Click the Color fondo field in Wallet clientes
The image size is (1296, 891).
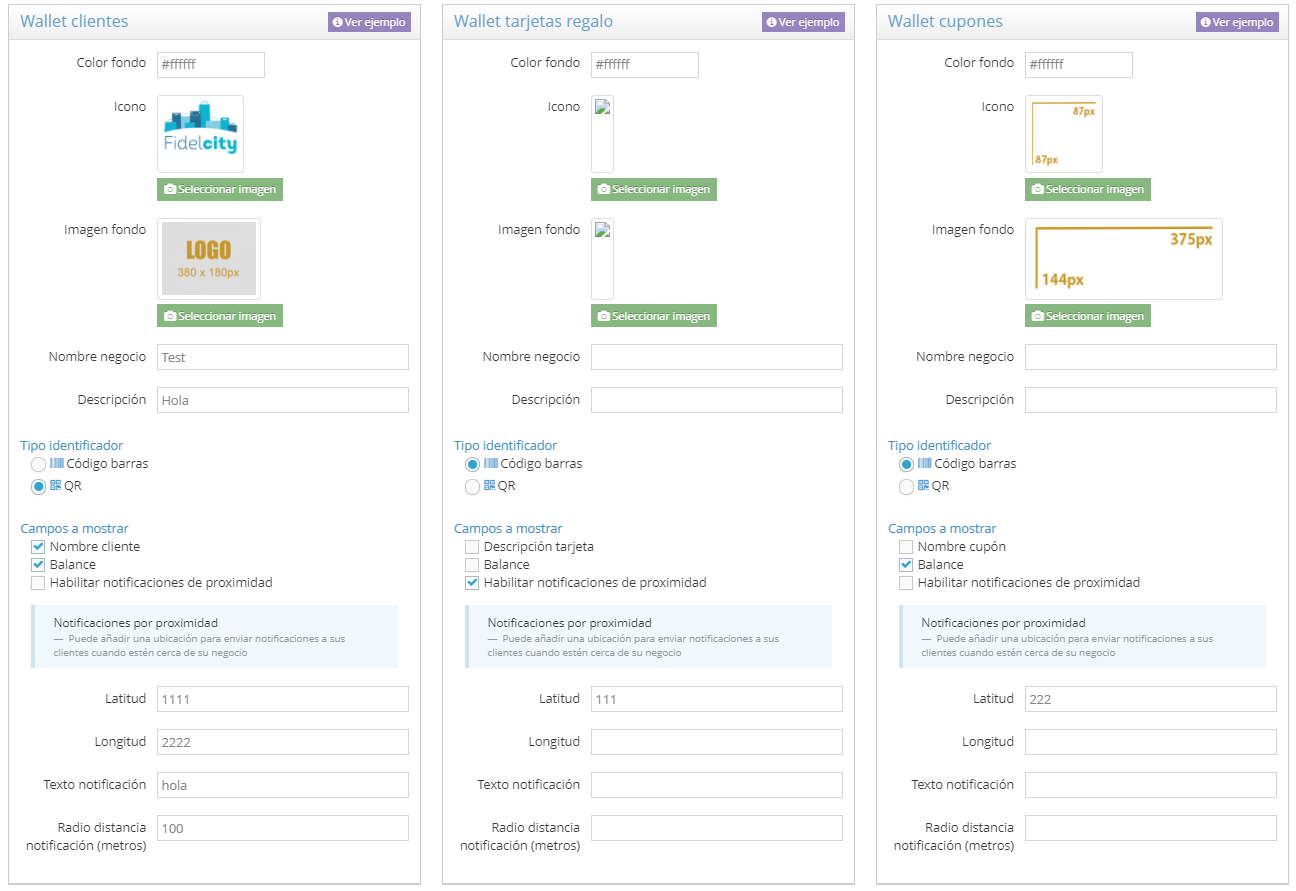tap(210, 65)
